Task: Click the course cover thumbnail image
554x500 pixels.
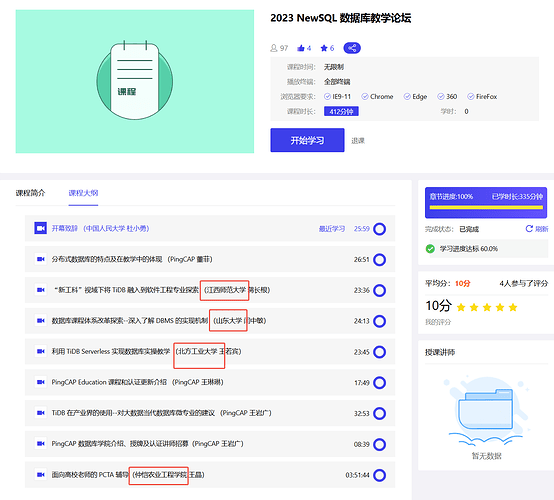Action: click(135, 81)
